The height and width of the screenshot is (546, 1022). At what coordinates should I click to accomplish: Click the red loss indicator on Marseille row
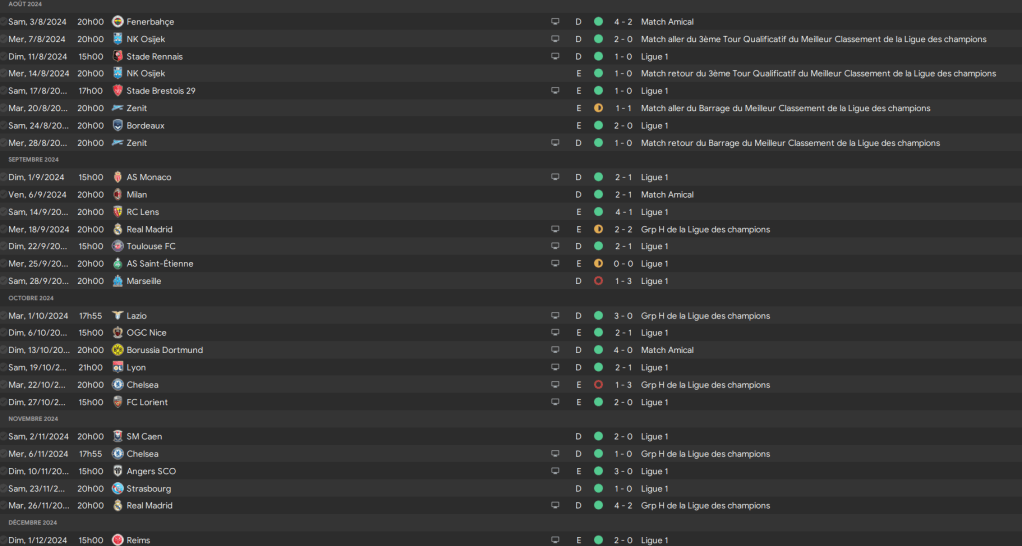coord(598,282)
